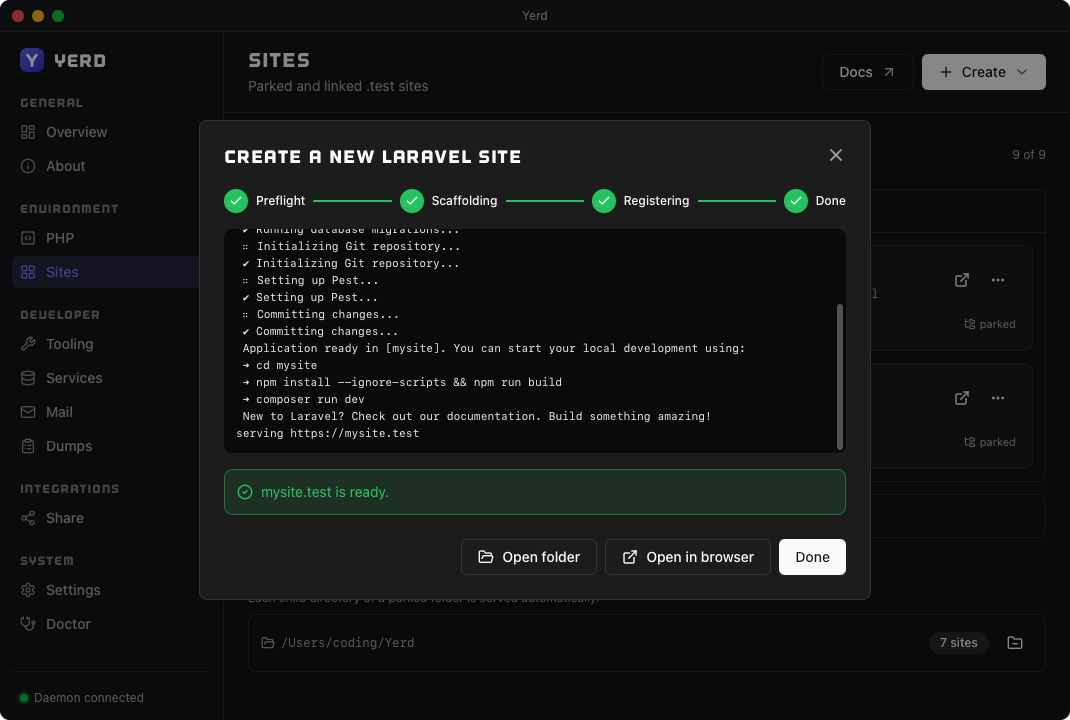Image resolution: width=1070 pixels, height=720 pixels.
Task: Click the Registering step checkmark
Action: [x=604, y=201]
